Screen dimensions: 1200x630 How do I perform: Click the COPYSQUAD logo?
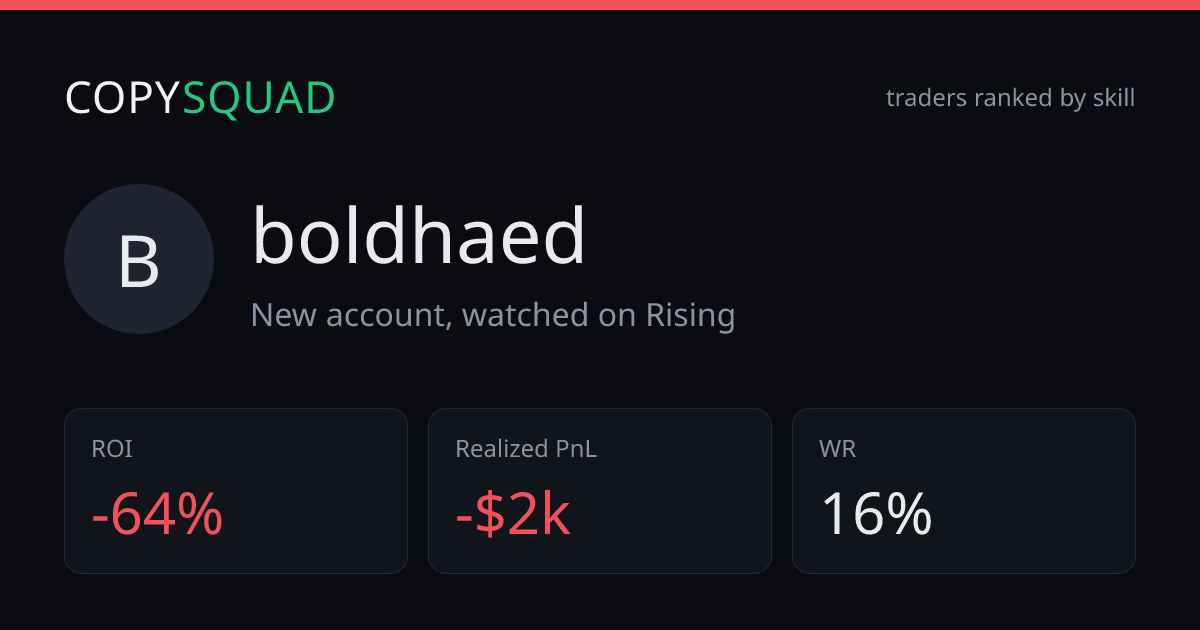click(200, 98)
